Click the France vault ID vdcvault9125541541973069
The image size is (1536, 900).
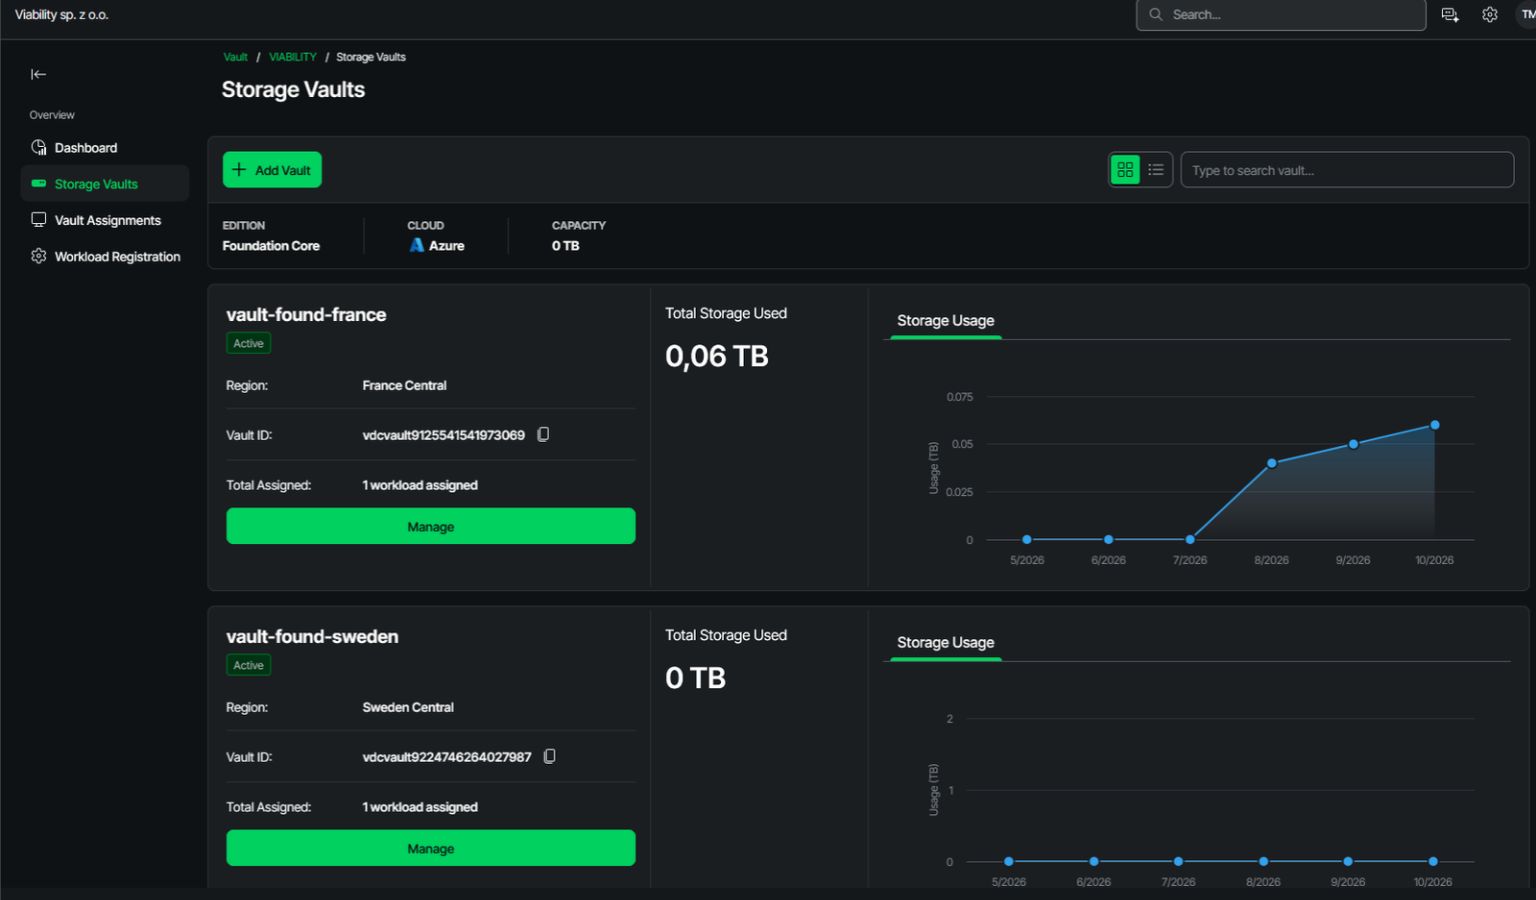pyautogui.click(x=443, y=435)
